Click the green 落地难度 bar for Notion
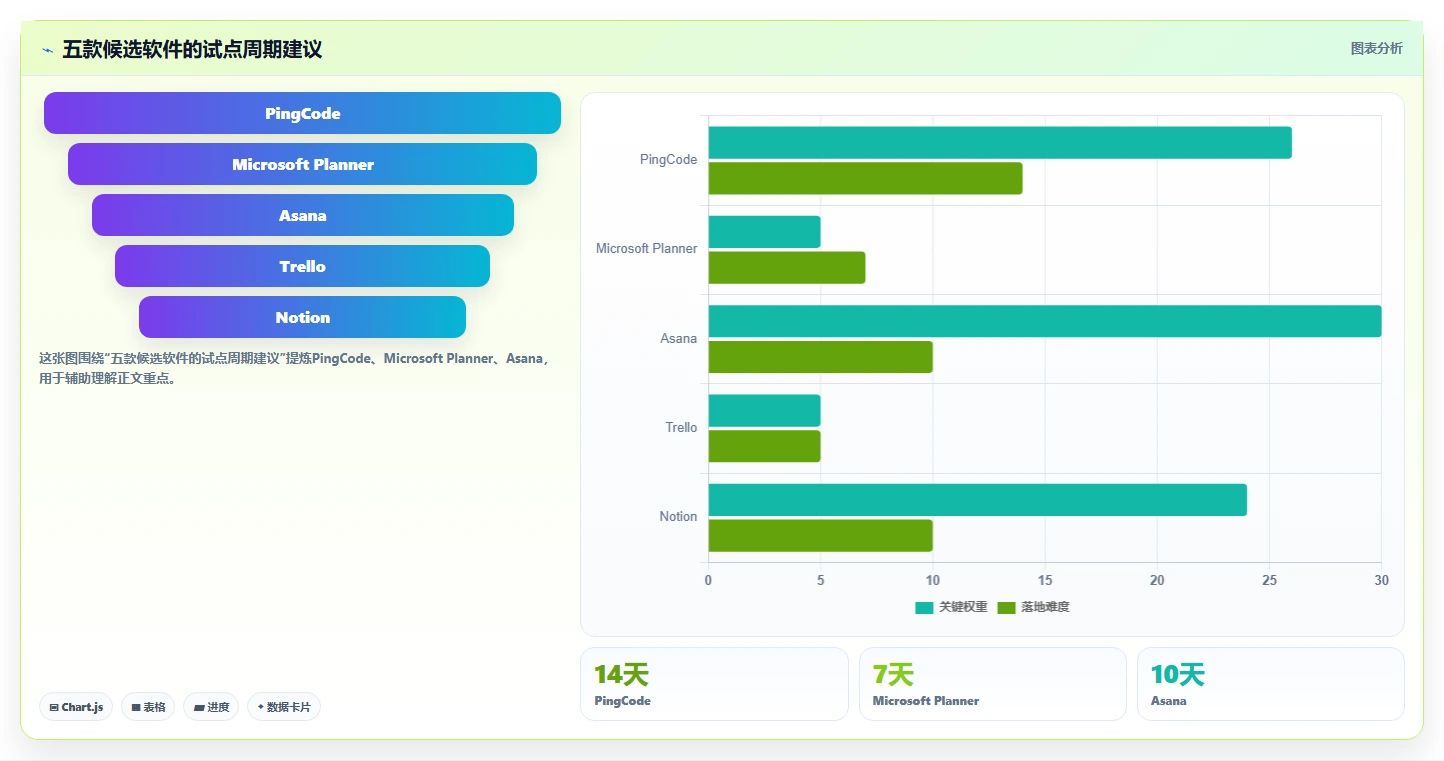1444x761 pixels. 820,536
